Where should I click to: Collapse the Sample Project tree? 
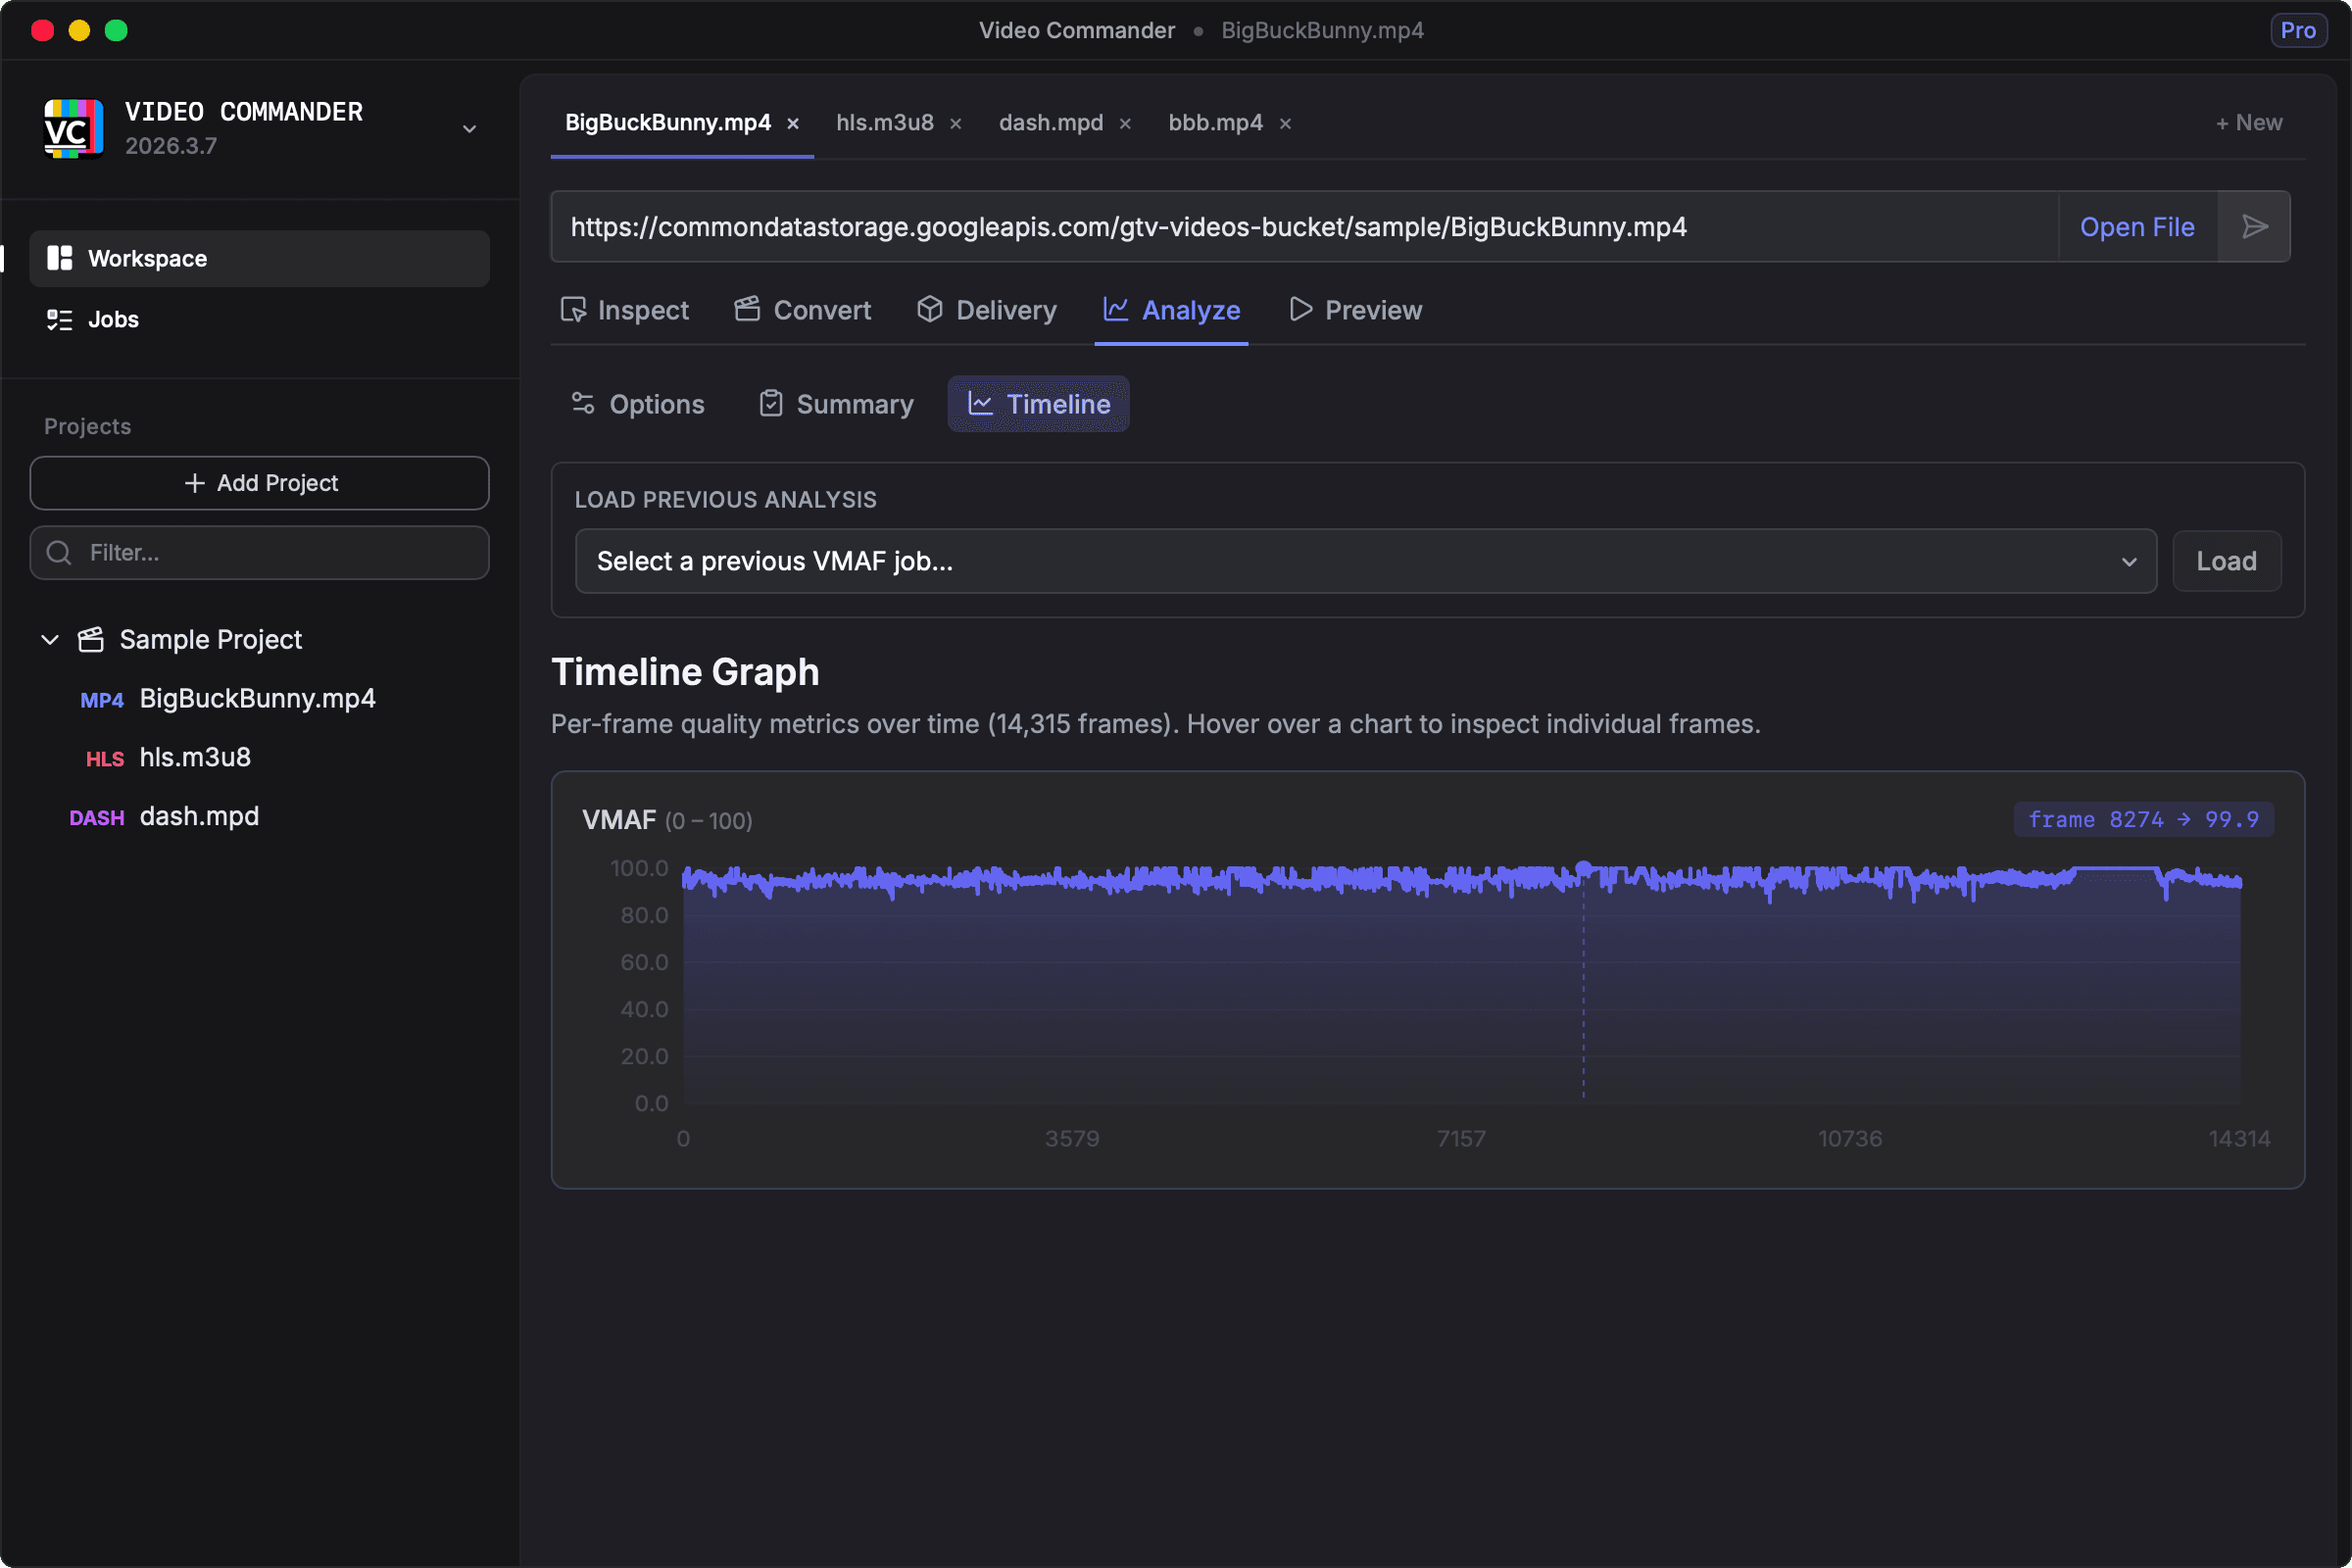coord(49,640)
